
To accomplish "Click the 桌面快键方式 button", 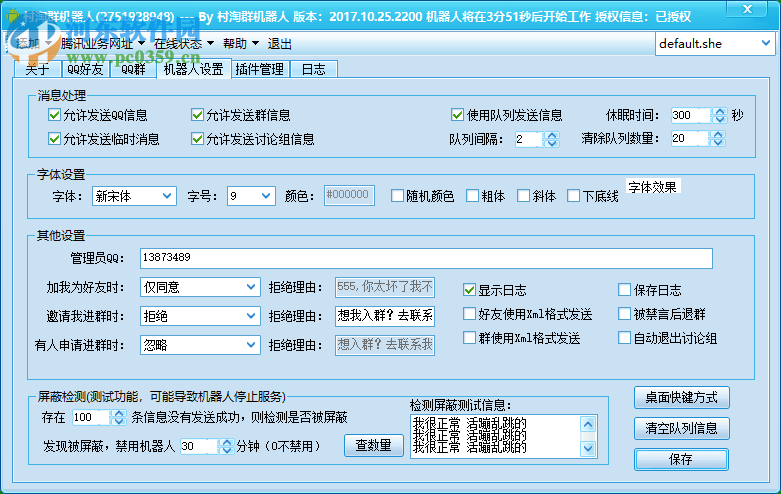I will coord(681,397).
